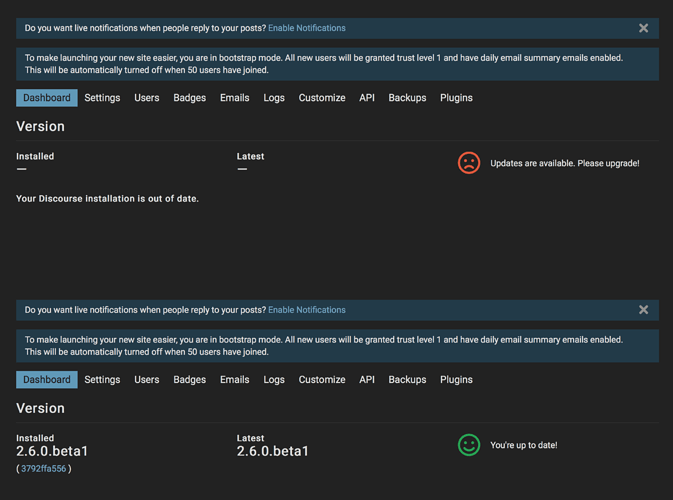Click the Installed label in upper panel
Screen dimensions: 673x500
point(35,156)
